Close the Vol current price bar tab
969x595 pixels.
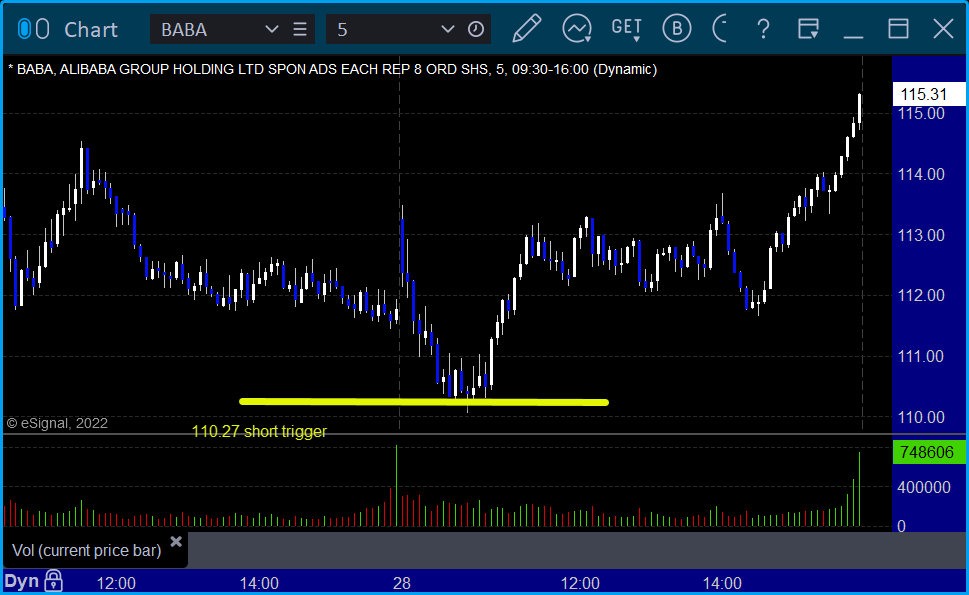[176, 542]
